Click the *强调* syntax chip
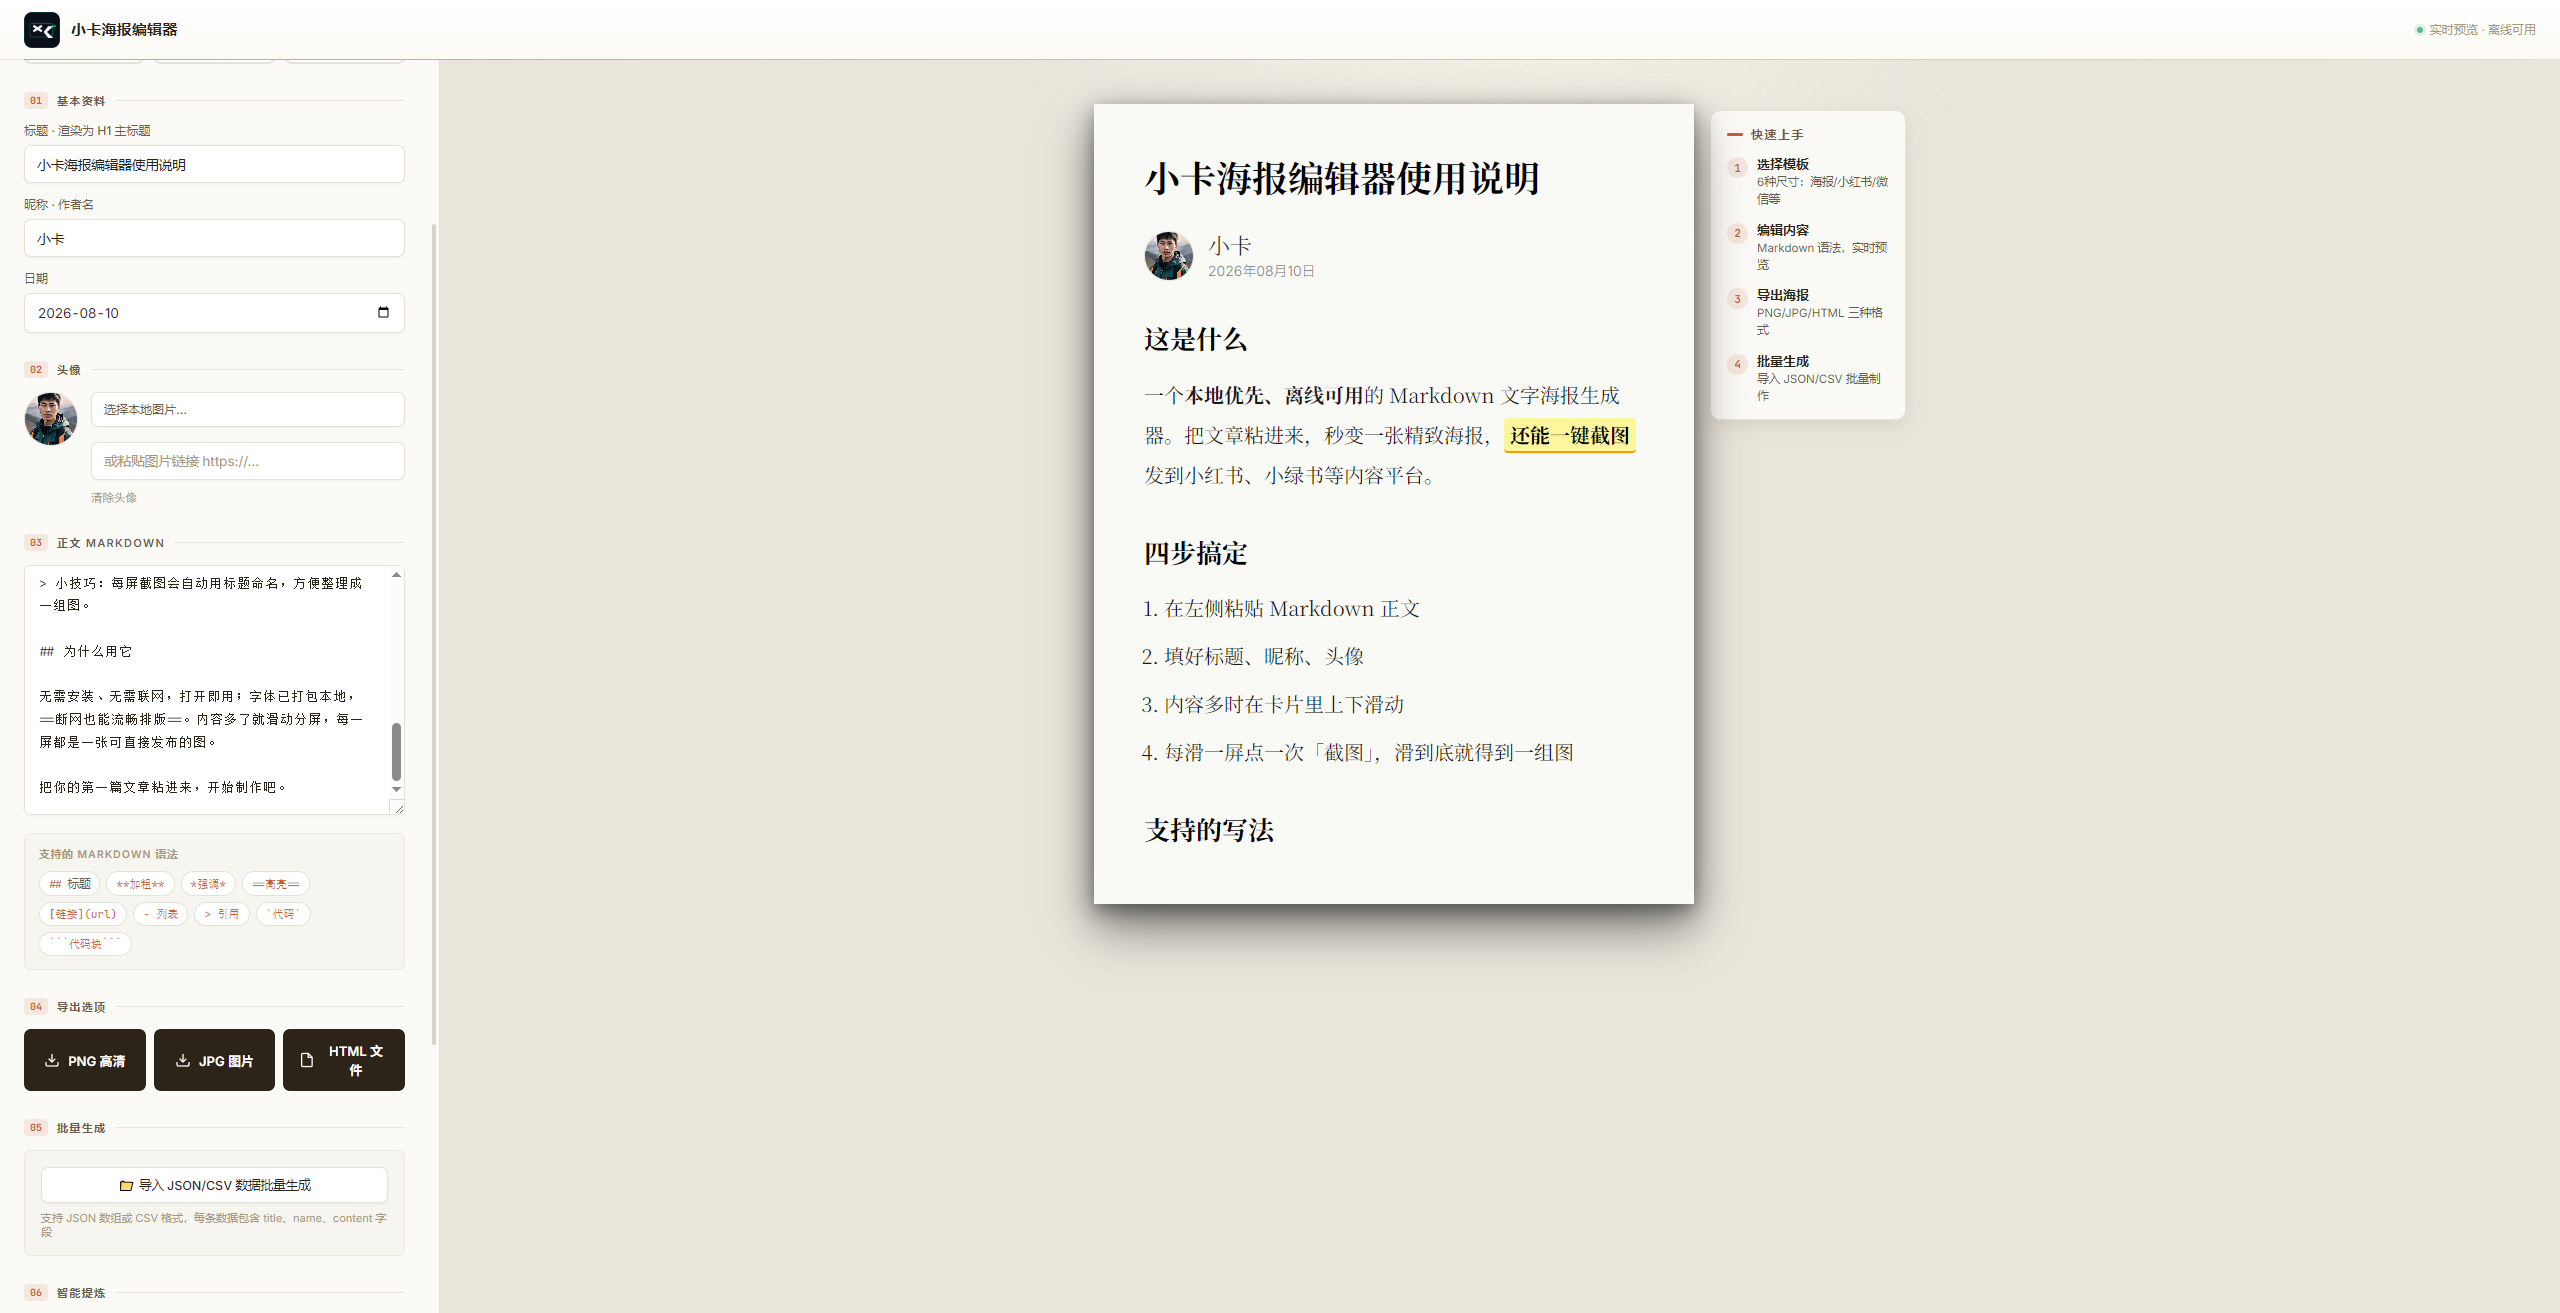 pyautogui.click(x=208, y=884)
